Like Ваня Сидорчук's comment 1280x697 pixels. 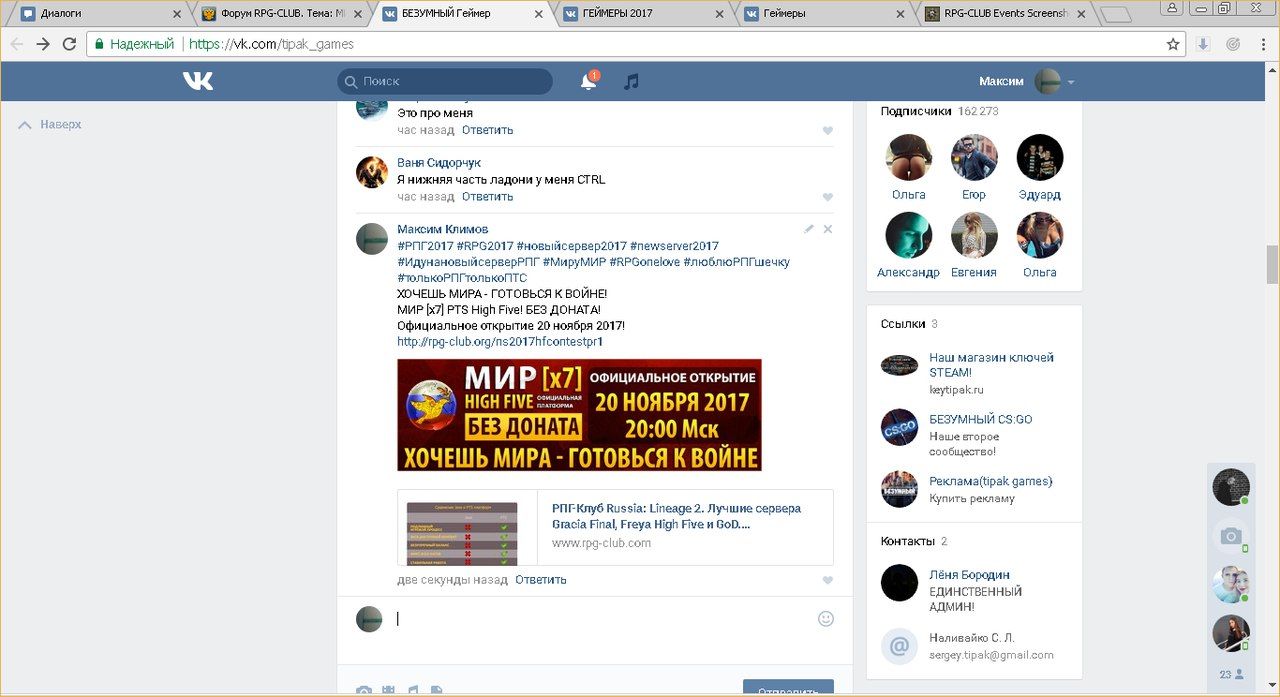point(827,198)
